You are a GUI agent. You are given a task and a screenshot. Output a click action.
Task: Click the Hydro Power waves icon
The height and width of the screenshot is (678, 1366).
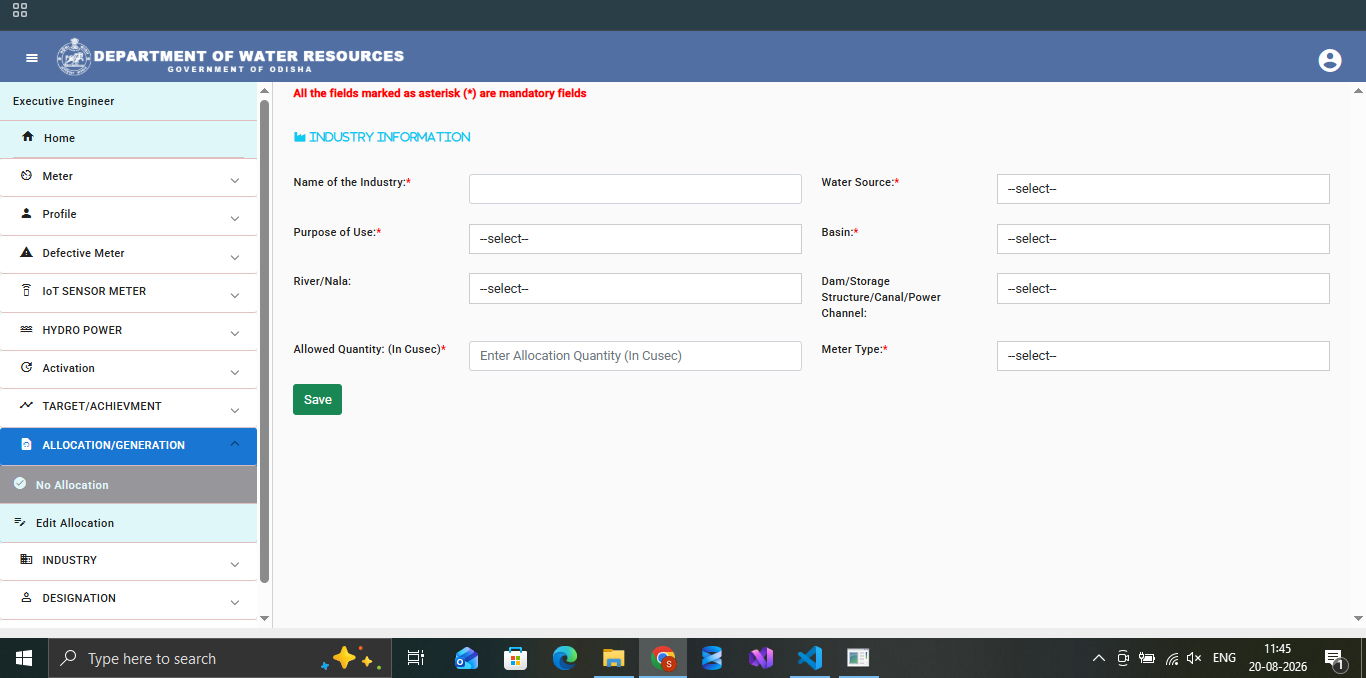click(26, 329)
